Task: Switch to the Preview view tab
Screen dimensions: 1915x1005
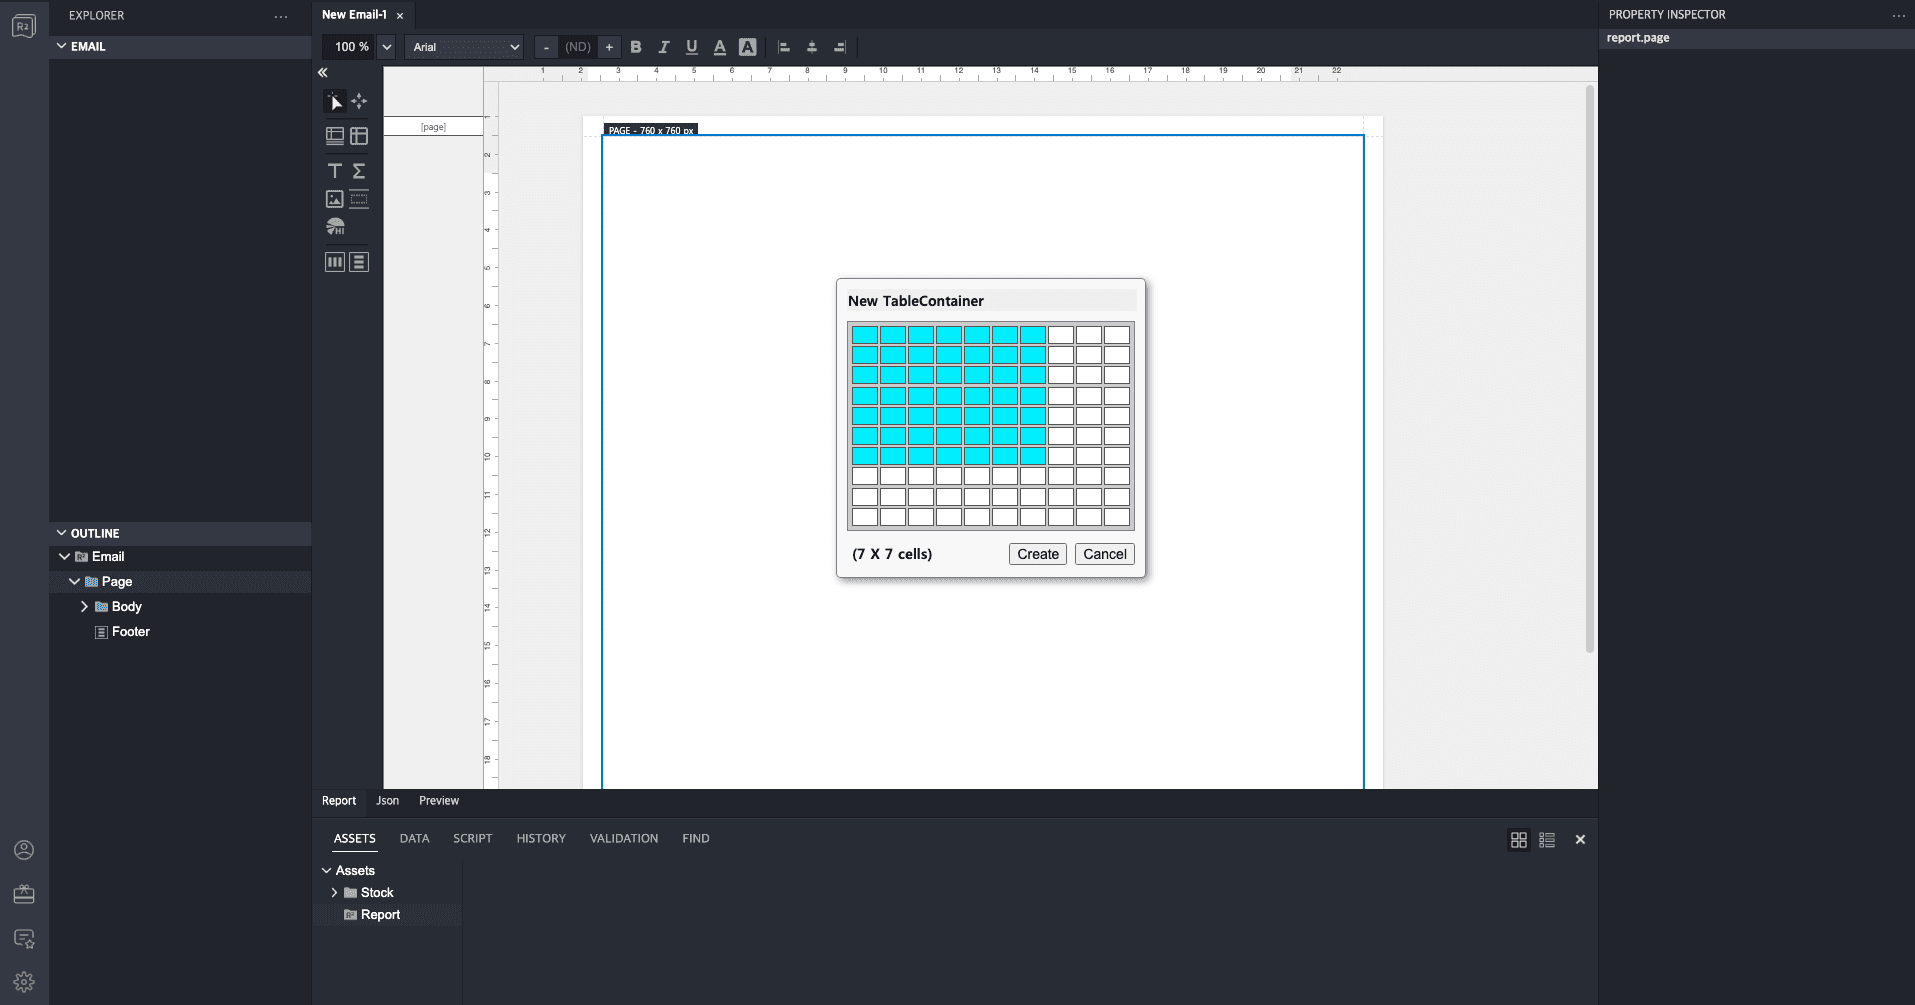Action: tap(439, 801)
